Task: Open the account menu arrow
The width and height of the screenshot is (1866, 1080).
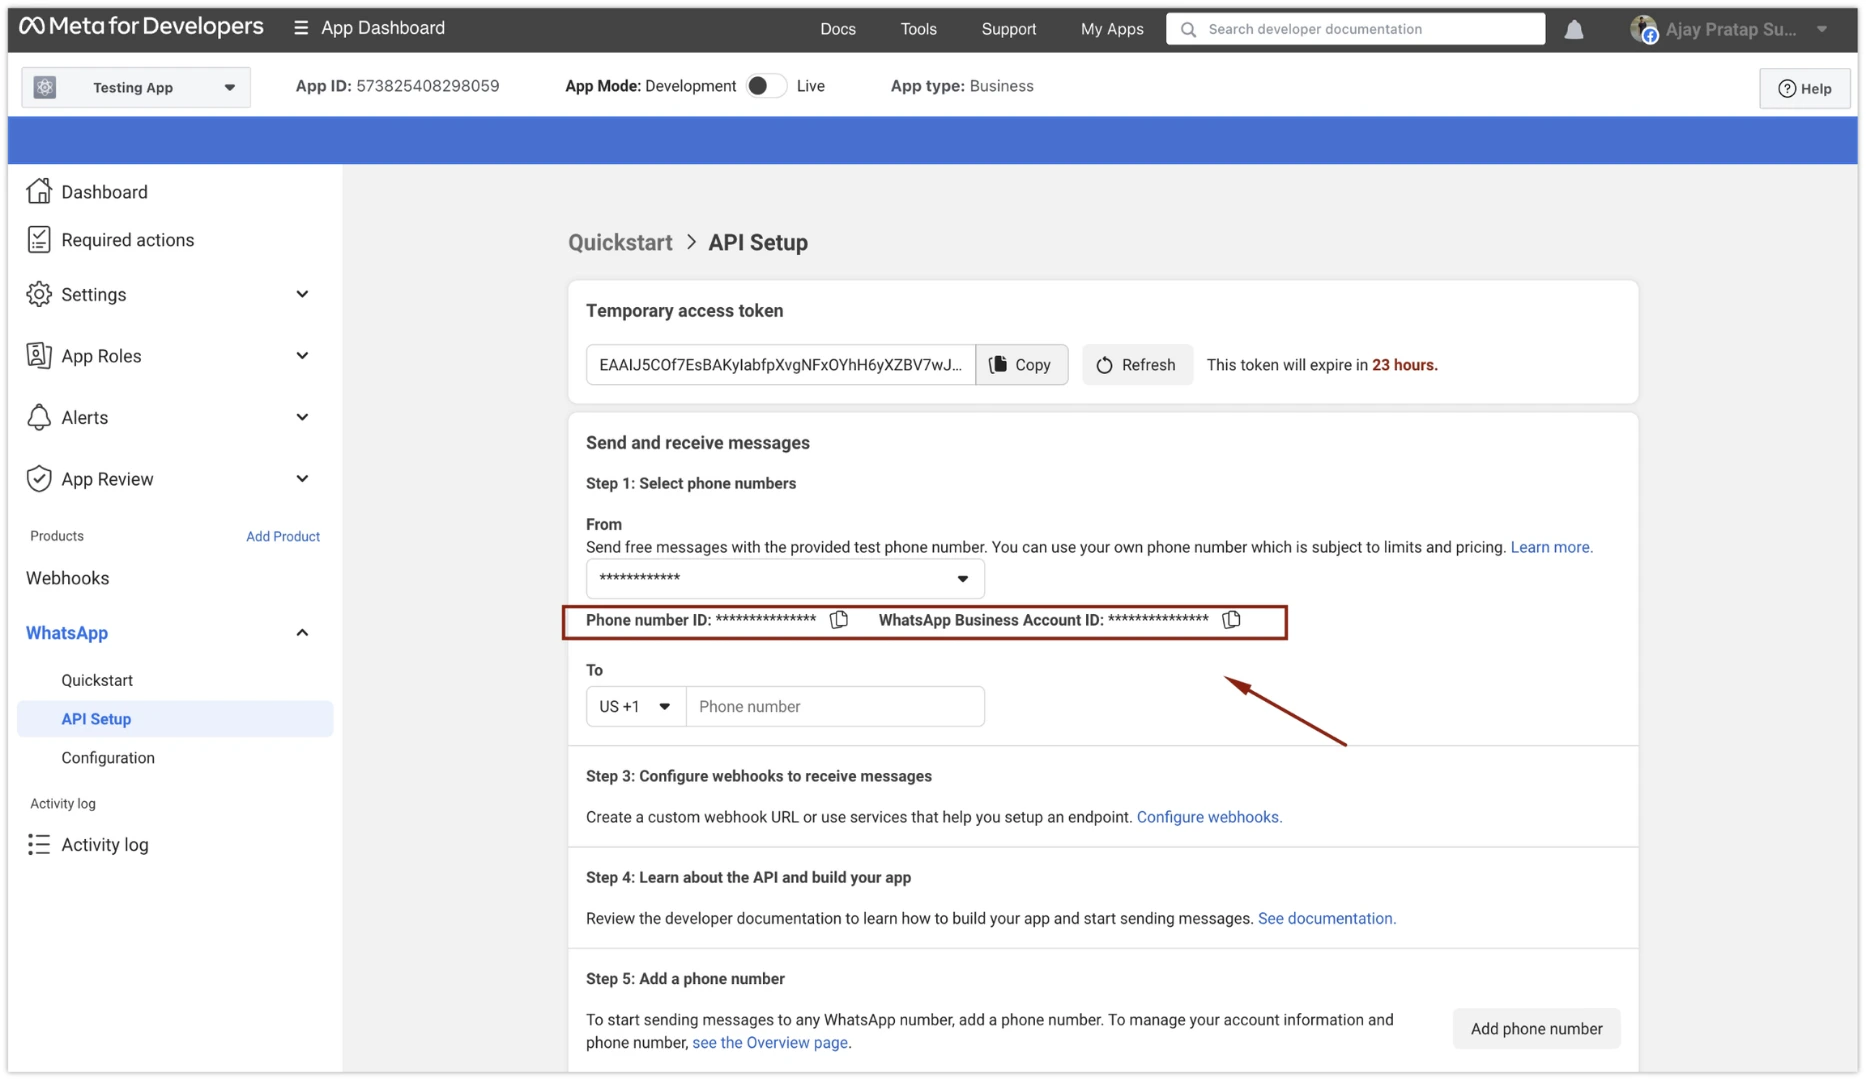Action: coord(1822,29)
